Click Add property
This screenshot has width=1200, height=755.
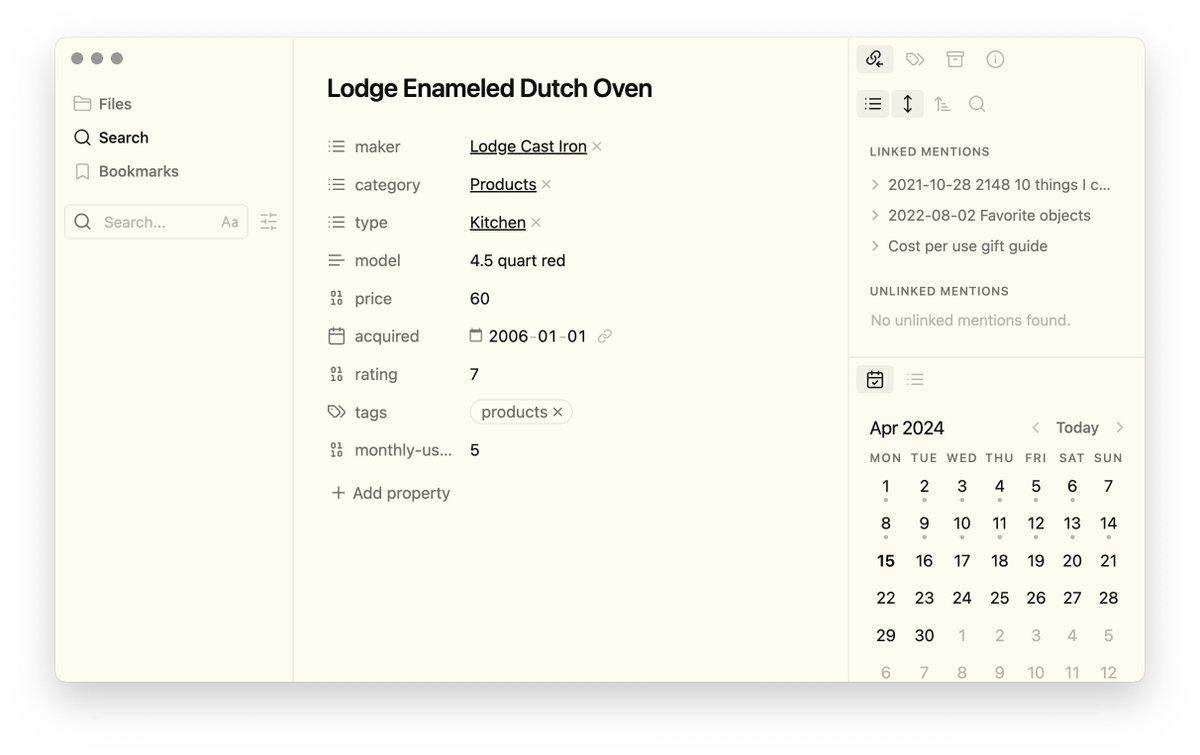tap(391, 493)
